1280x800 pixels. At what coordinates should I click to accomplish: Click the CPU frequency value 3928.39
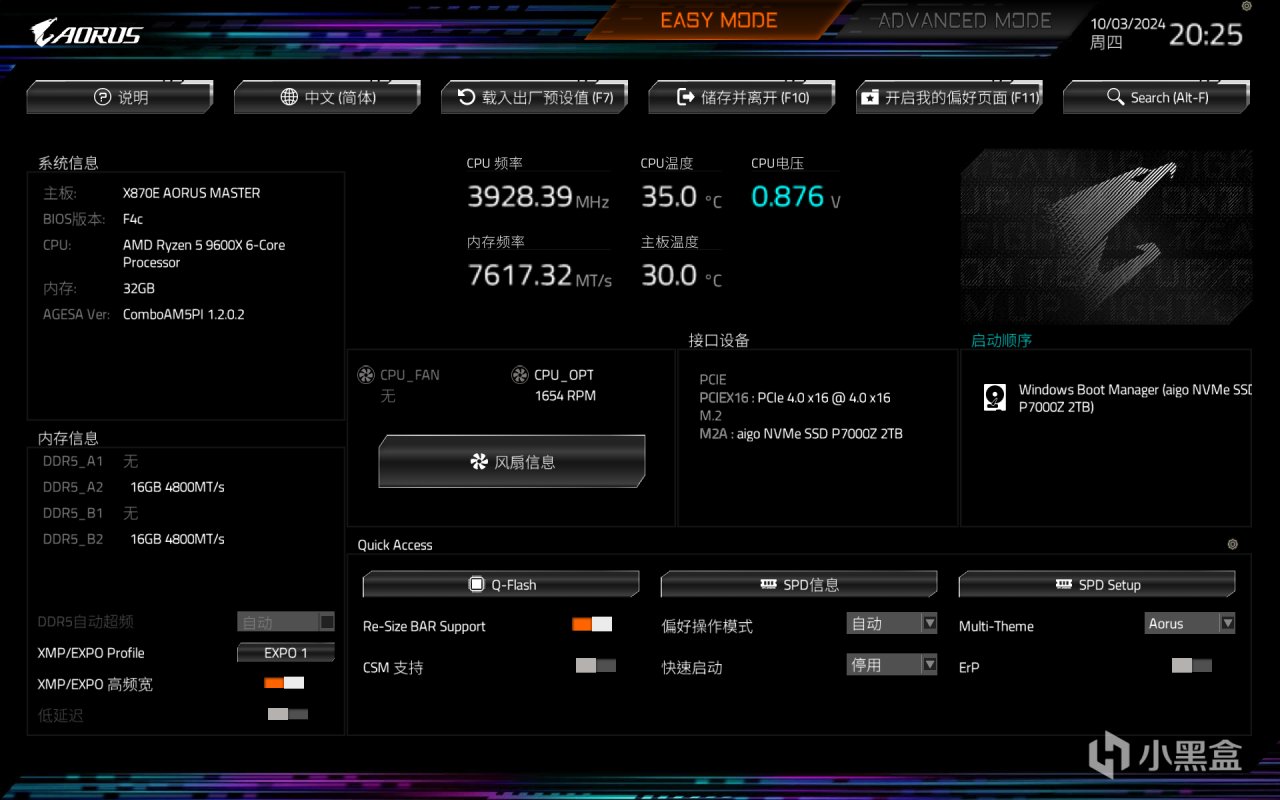[519, 197]
